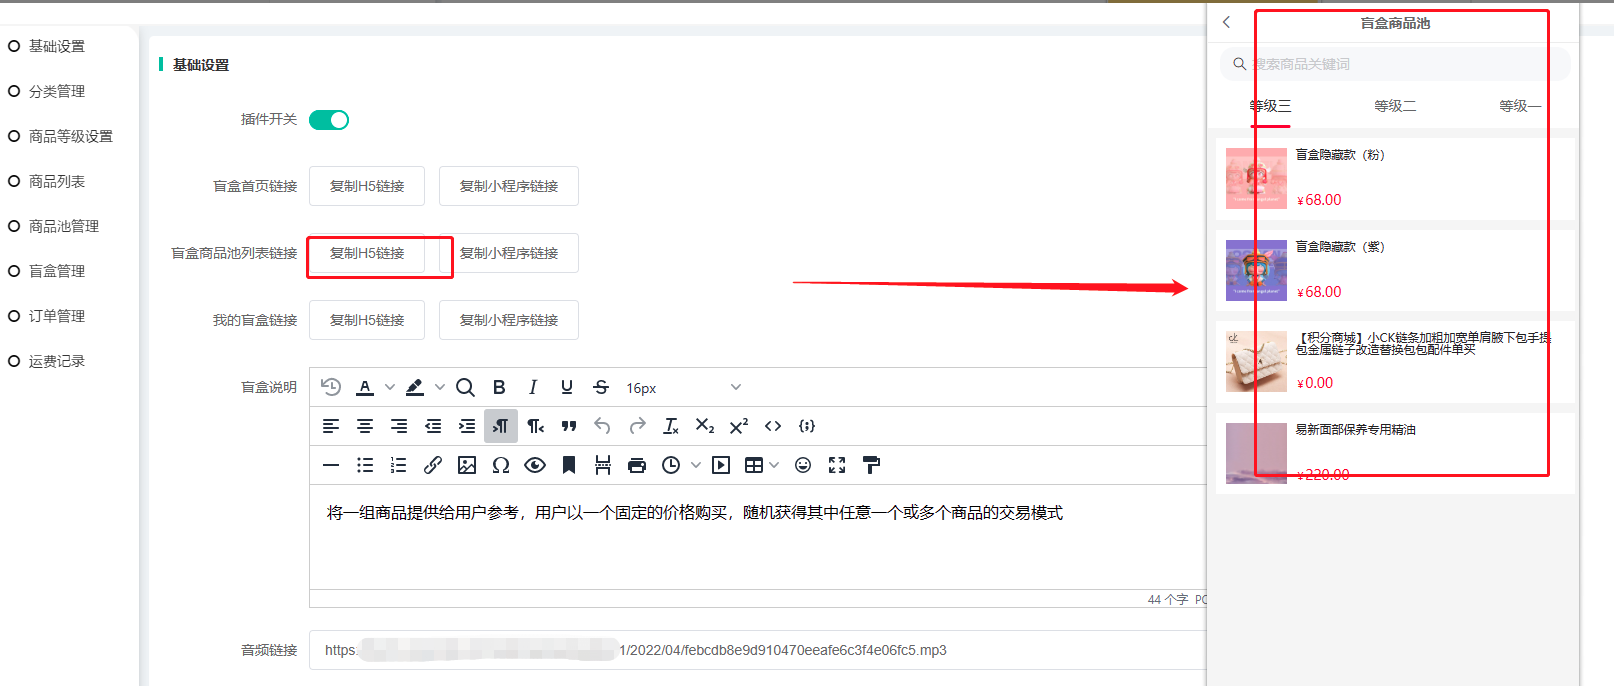Open the highlight color dropdown arrow
Image resolution: width=1614 pixels, height=686 pixels.
(x=440, y=387)
